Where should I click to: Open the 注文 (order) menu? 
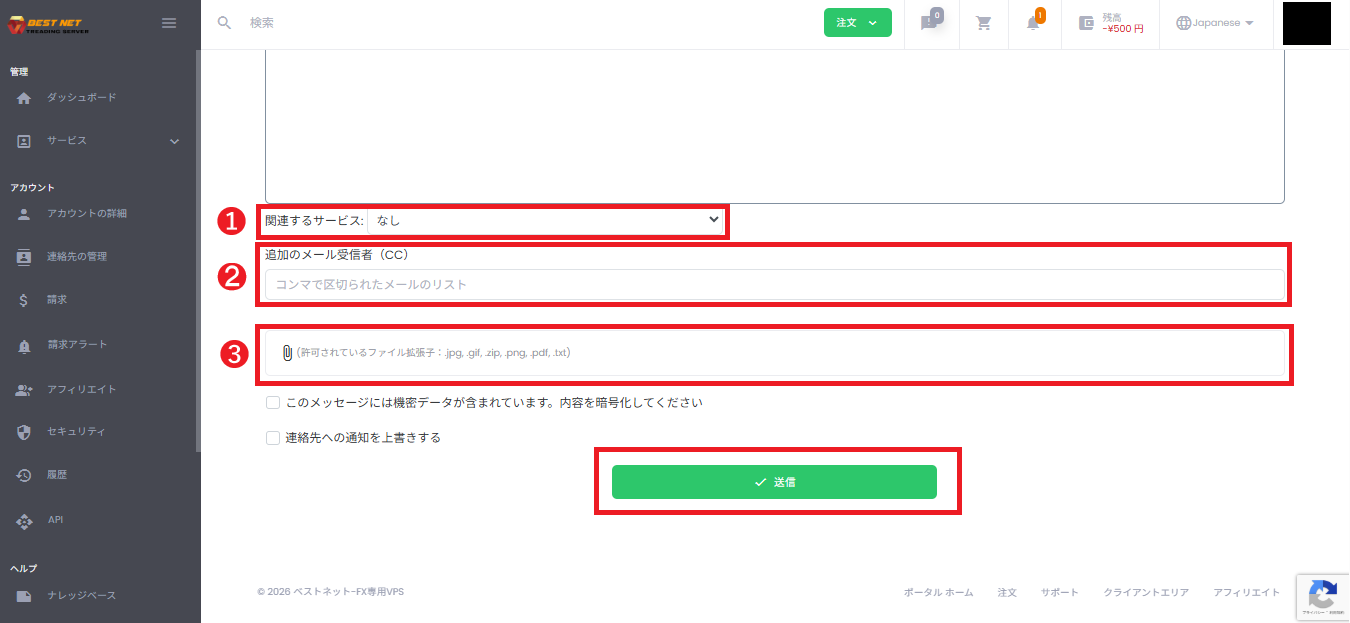click(857, 22)
